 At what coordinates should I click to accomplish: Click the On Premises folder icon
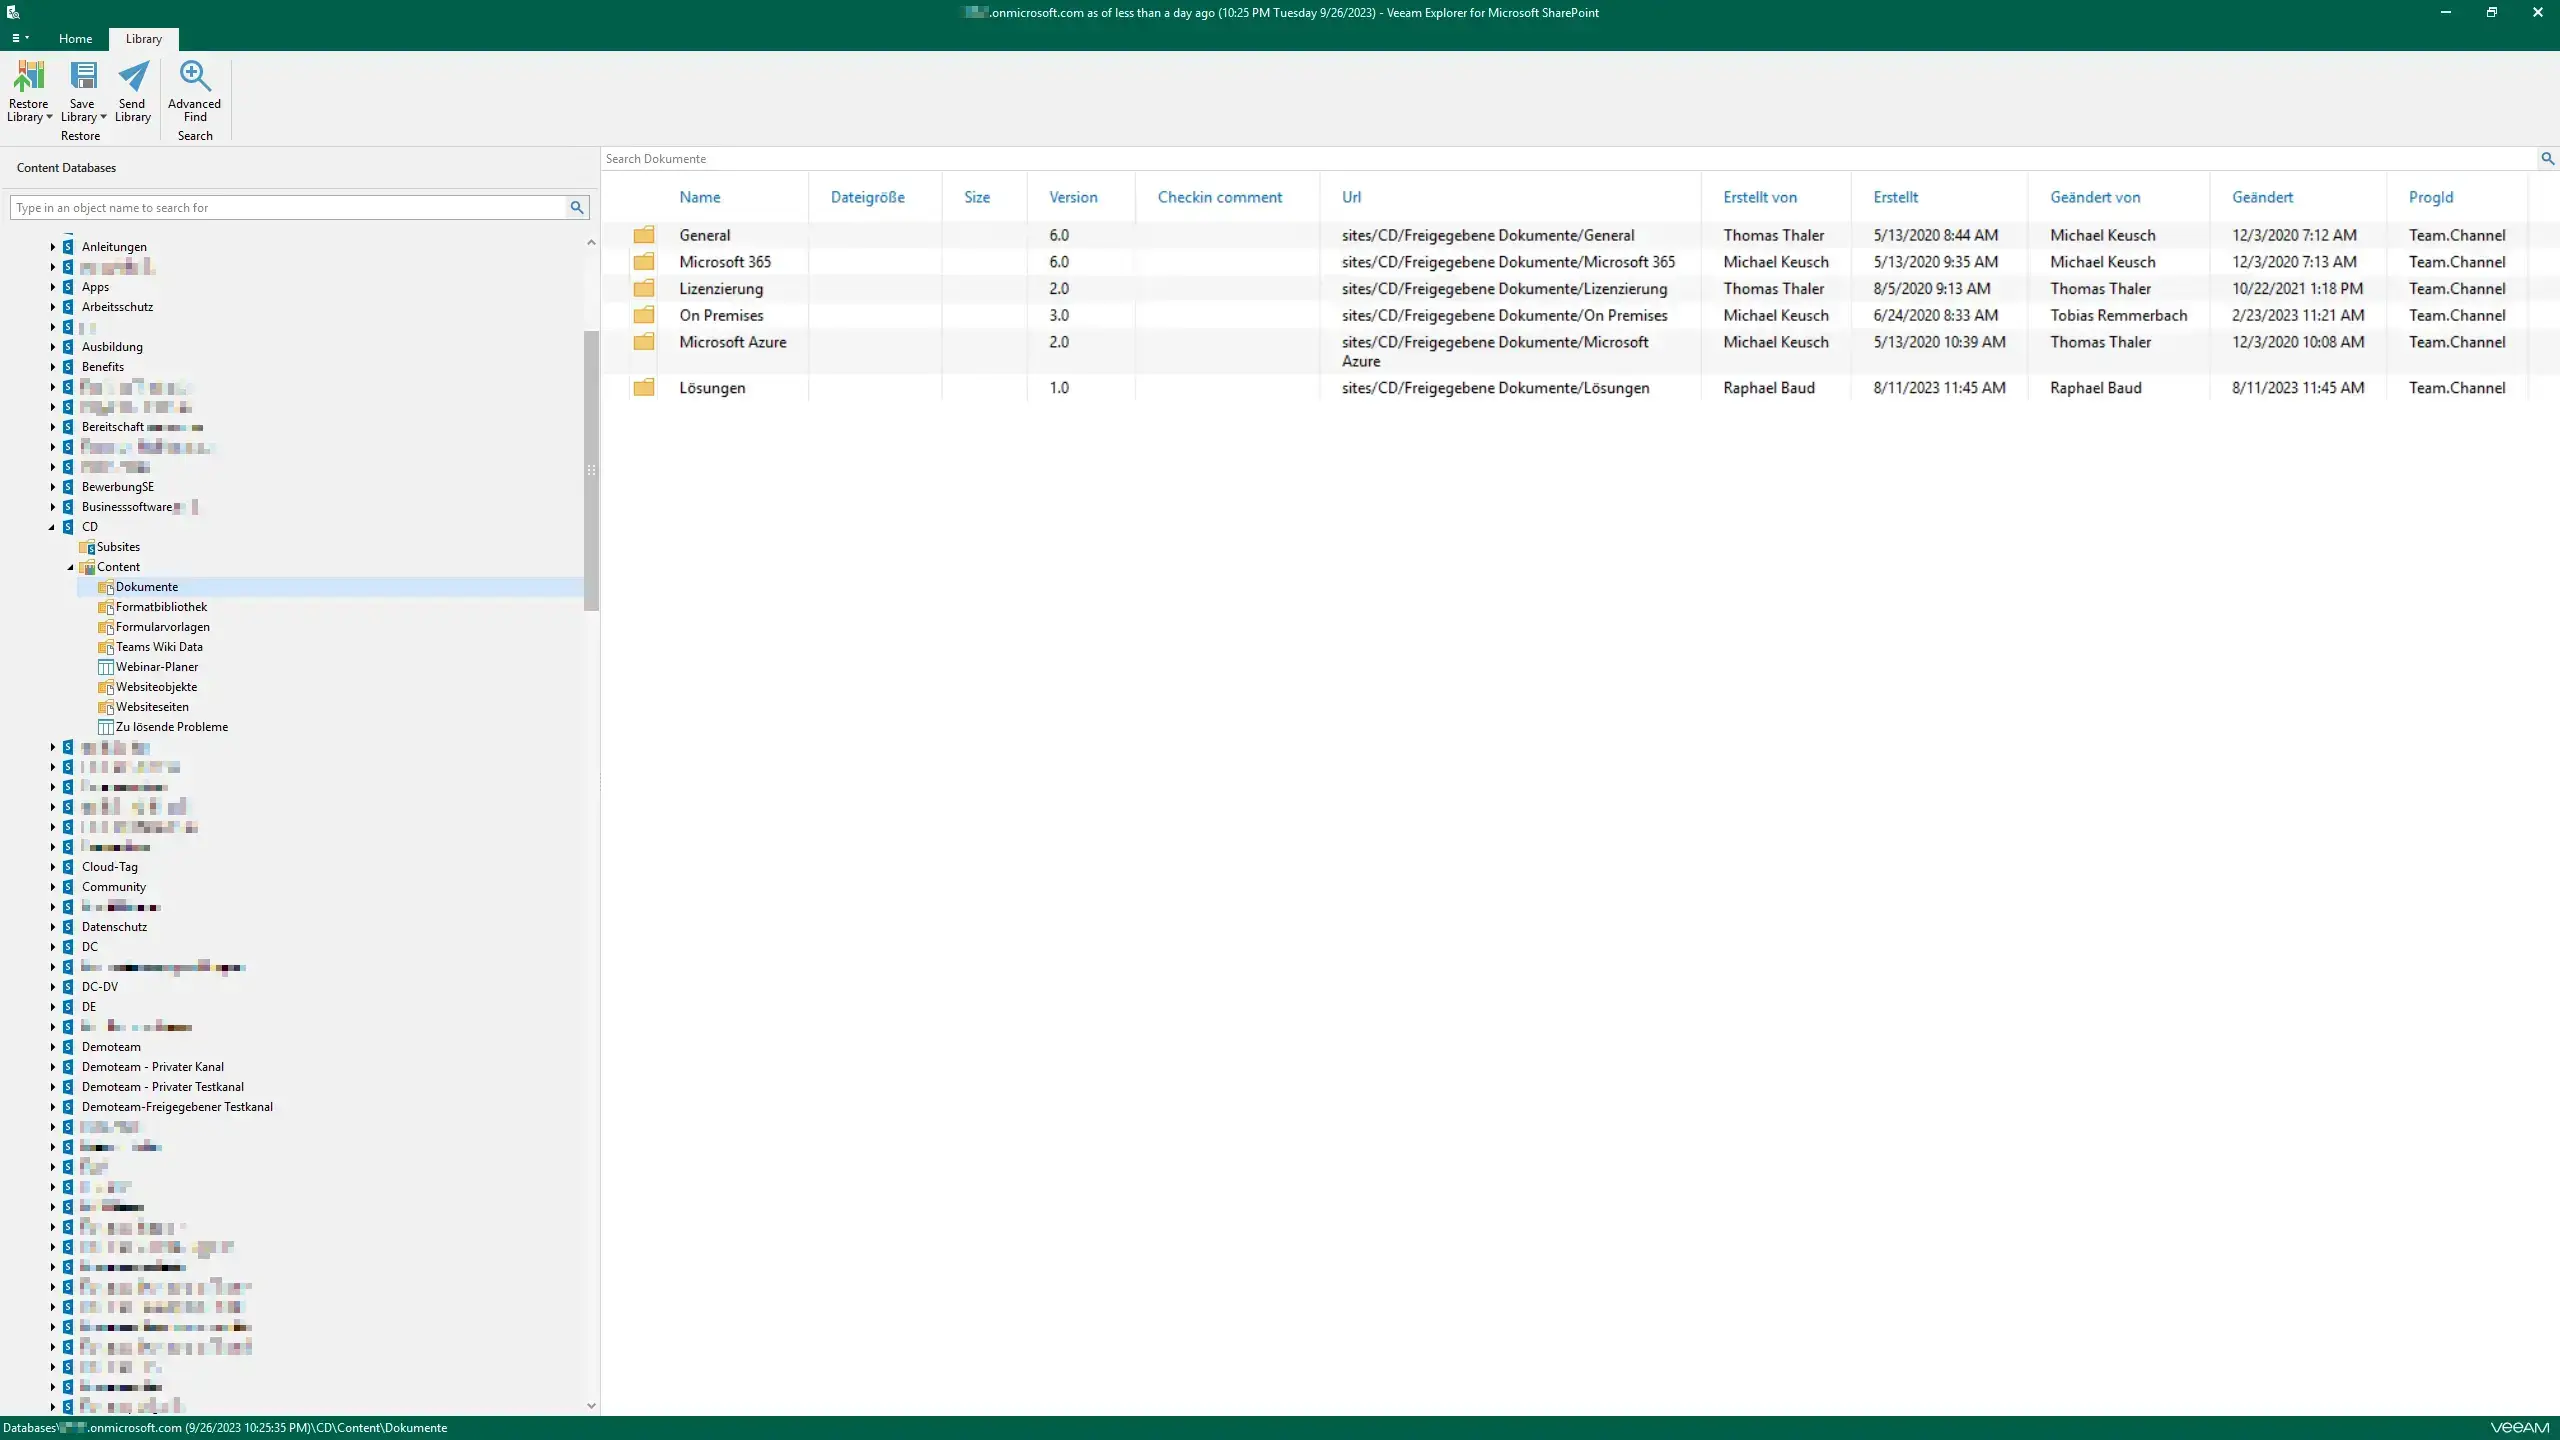(x=644, y=315)
